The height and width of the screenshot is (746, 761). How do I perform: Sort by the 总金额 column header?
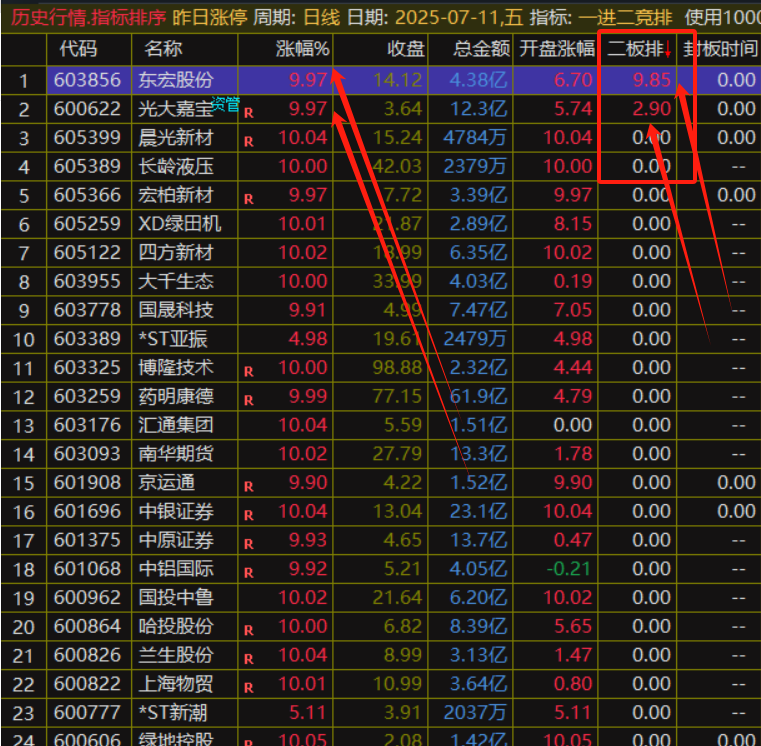click(x=482, y=49)
